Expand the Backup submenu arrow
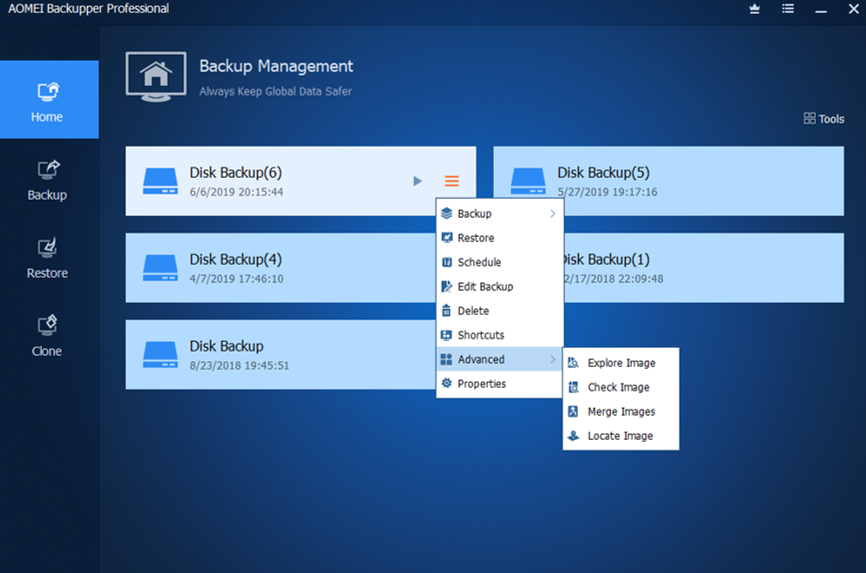The height and width of the screenshot is (573, 866). tap(552, 214)
